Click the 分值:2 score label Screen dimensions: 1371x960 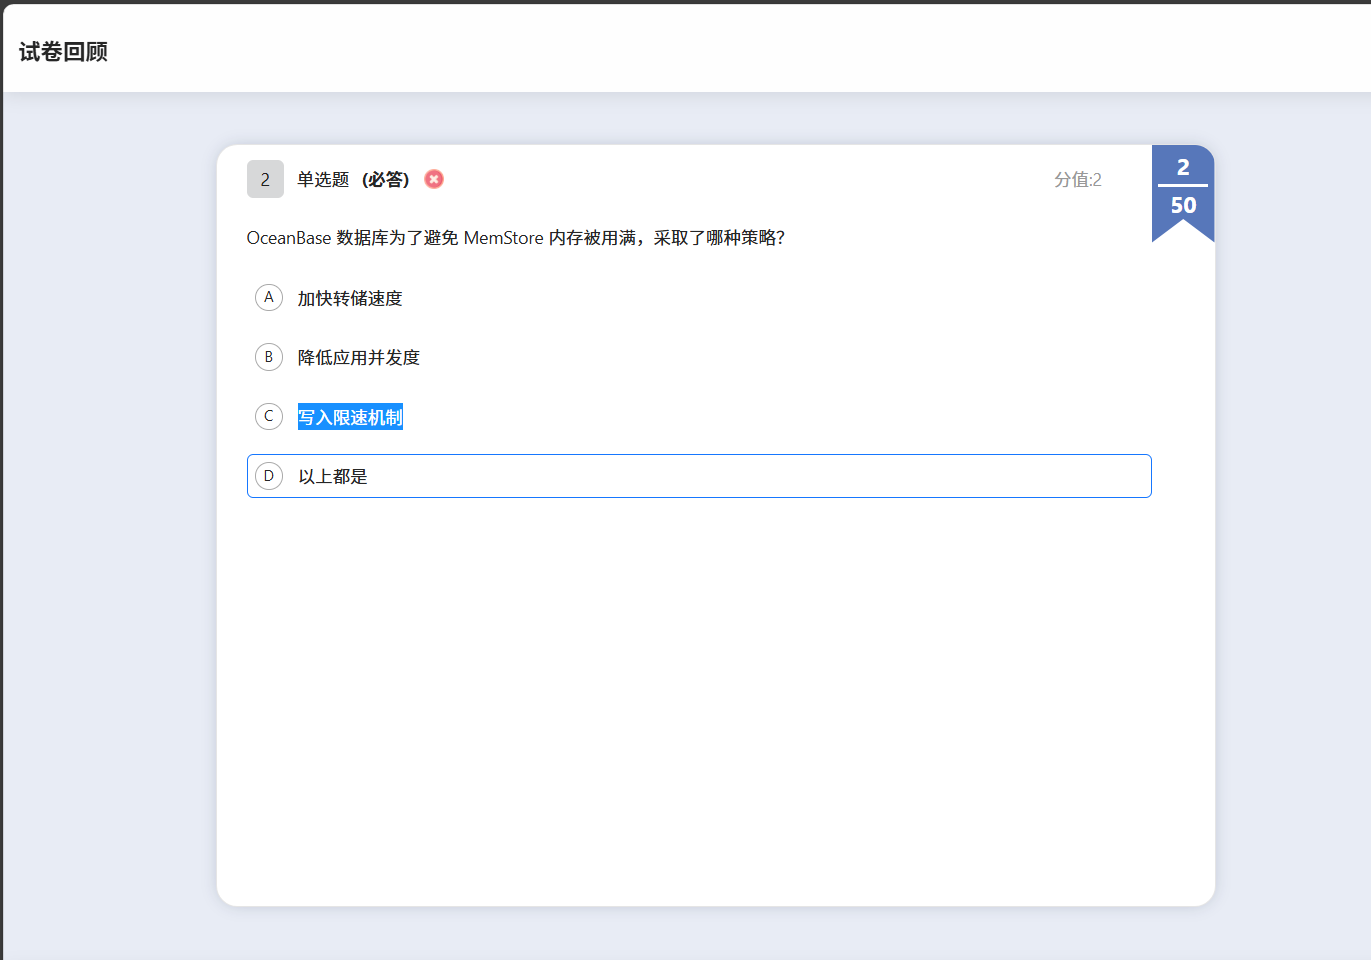[x=1077, y=180]
